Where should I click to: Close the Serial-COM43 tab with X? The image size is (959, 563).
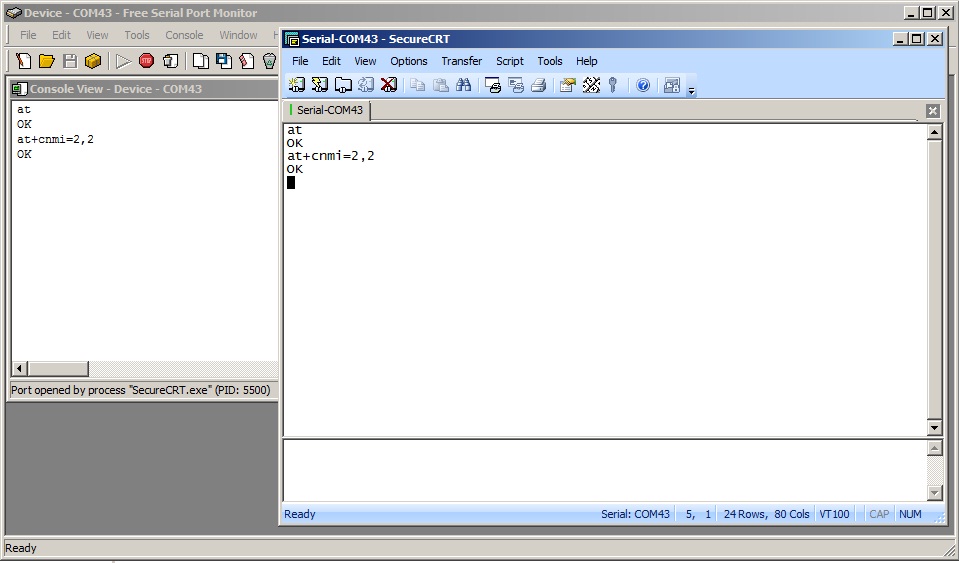[933, 111]
